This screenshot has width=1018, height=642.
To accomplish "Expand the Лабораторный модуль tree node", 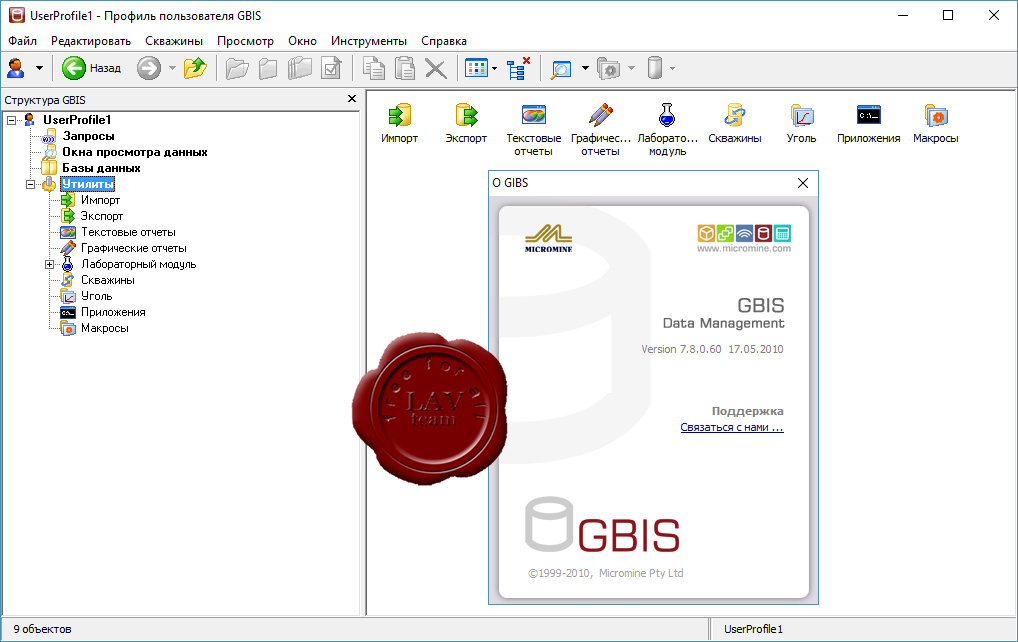I will pos(49,264).
